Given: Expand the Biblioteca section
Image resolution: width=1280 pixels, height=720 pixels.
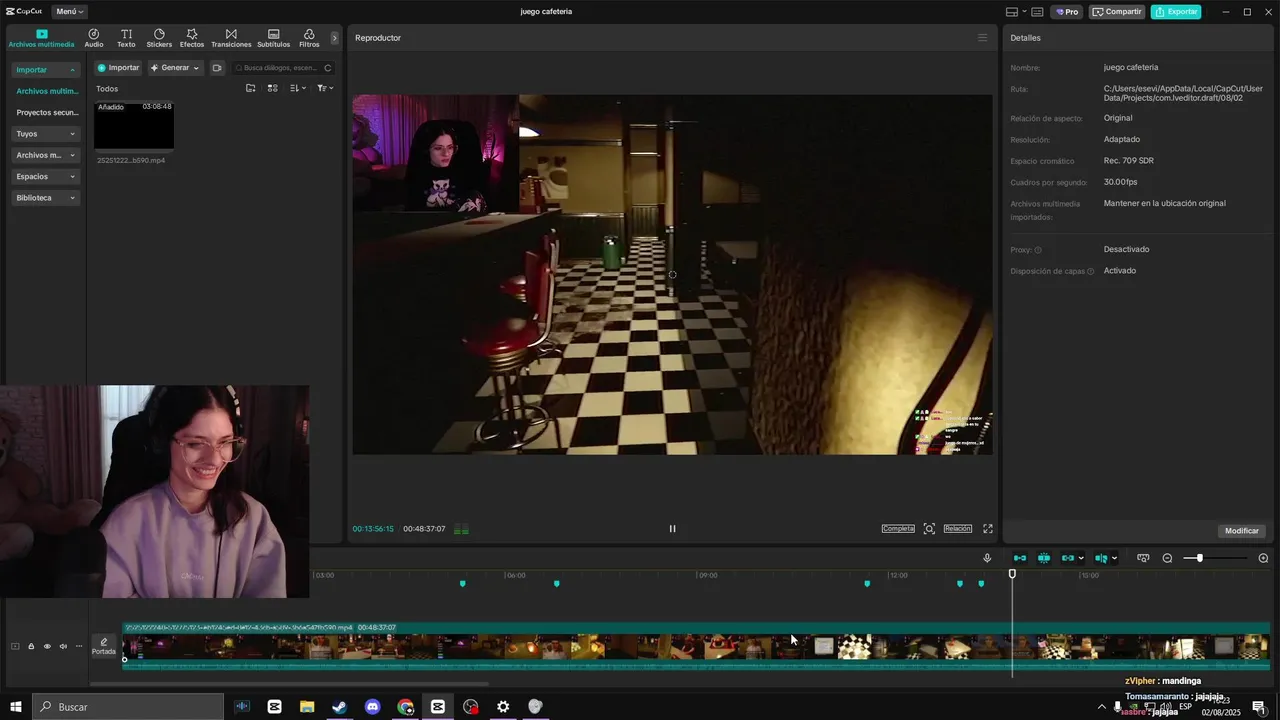Looking at the screenshot, I should [46, 198].
